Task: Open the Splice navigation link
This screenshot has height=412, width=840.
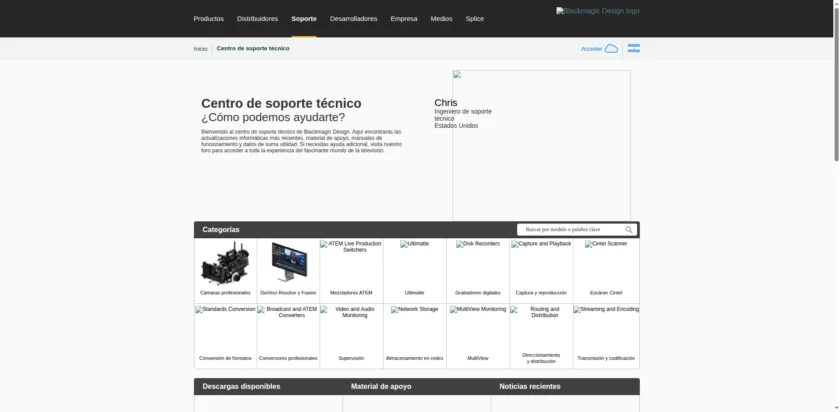Action: click(x=475, y=19)
